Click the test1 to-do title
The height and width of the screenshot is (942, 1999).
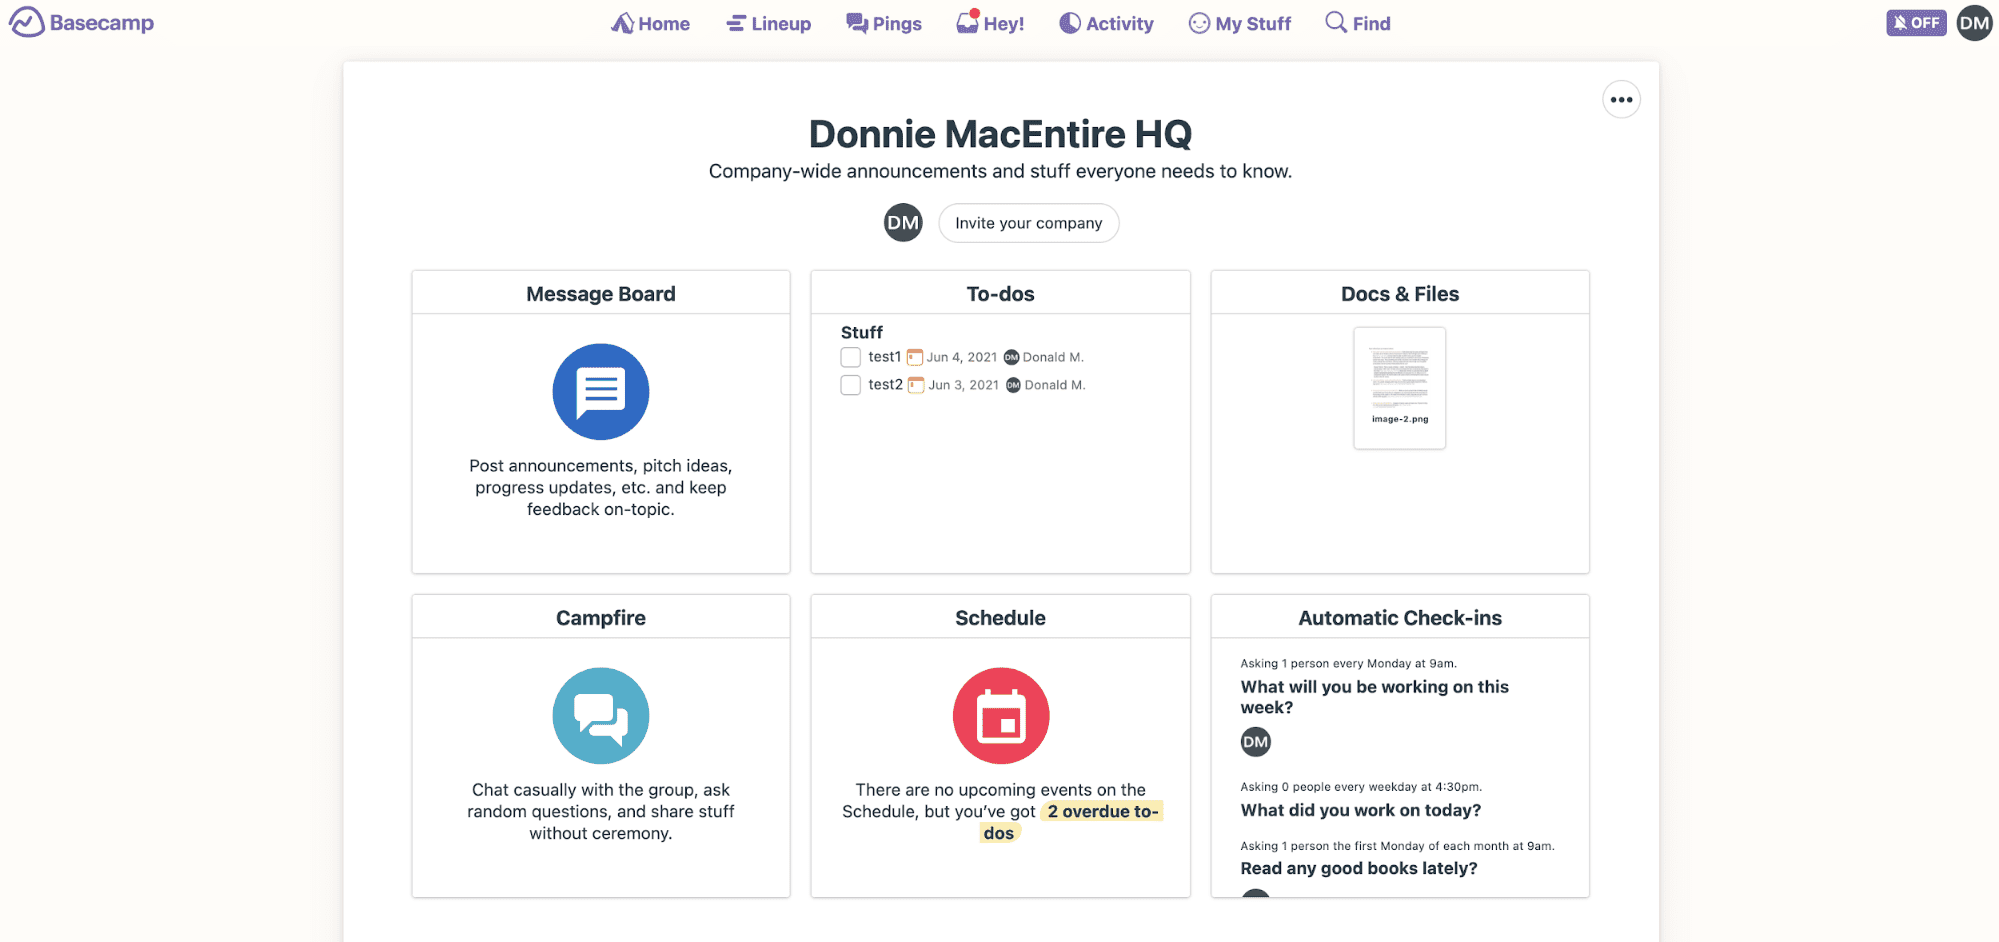tap(885, 357)
